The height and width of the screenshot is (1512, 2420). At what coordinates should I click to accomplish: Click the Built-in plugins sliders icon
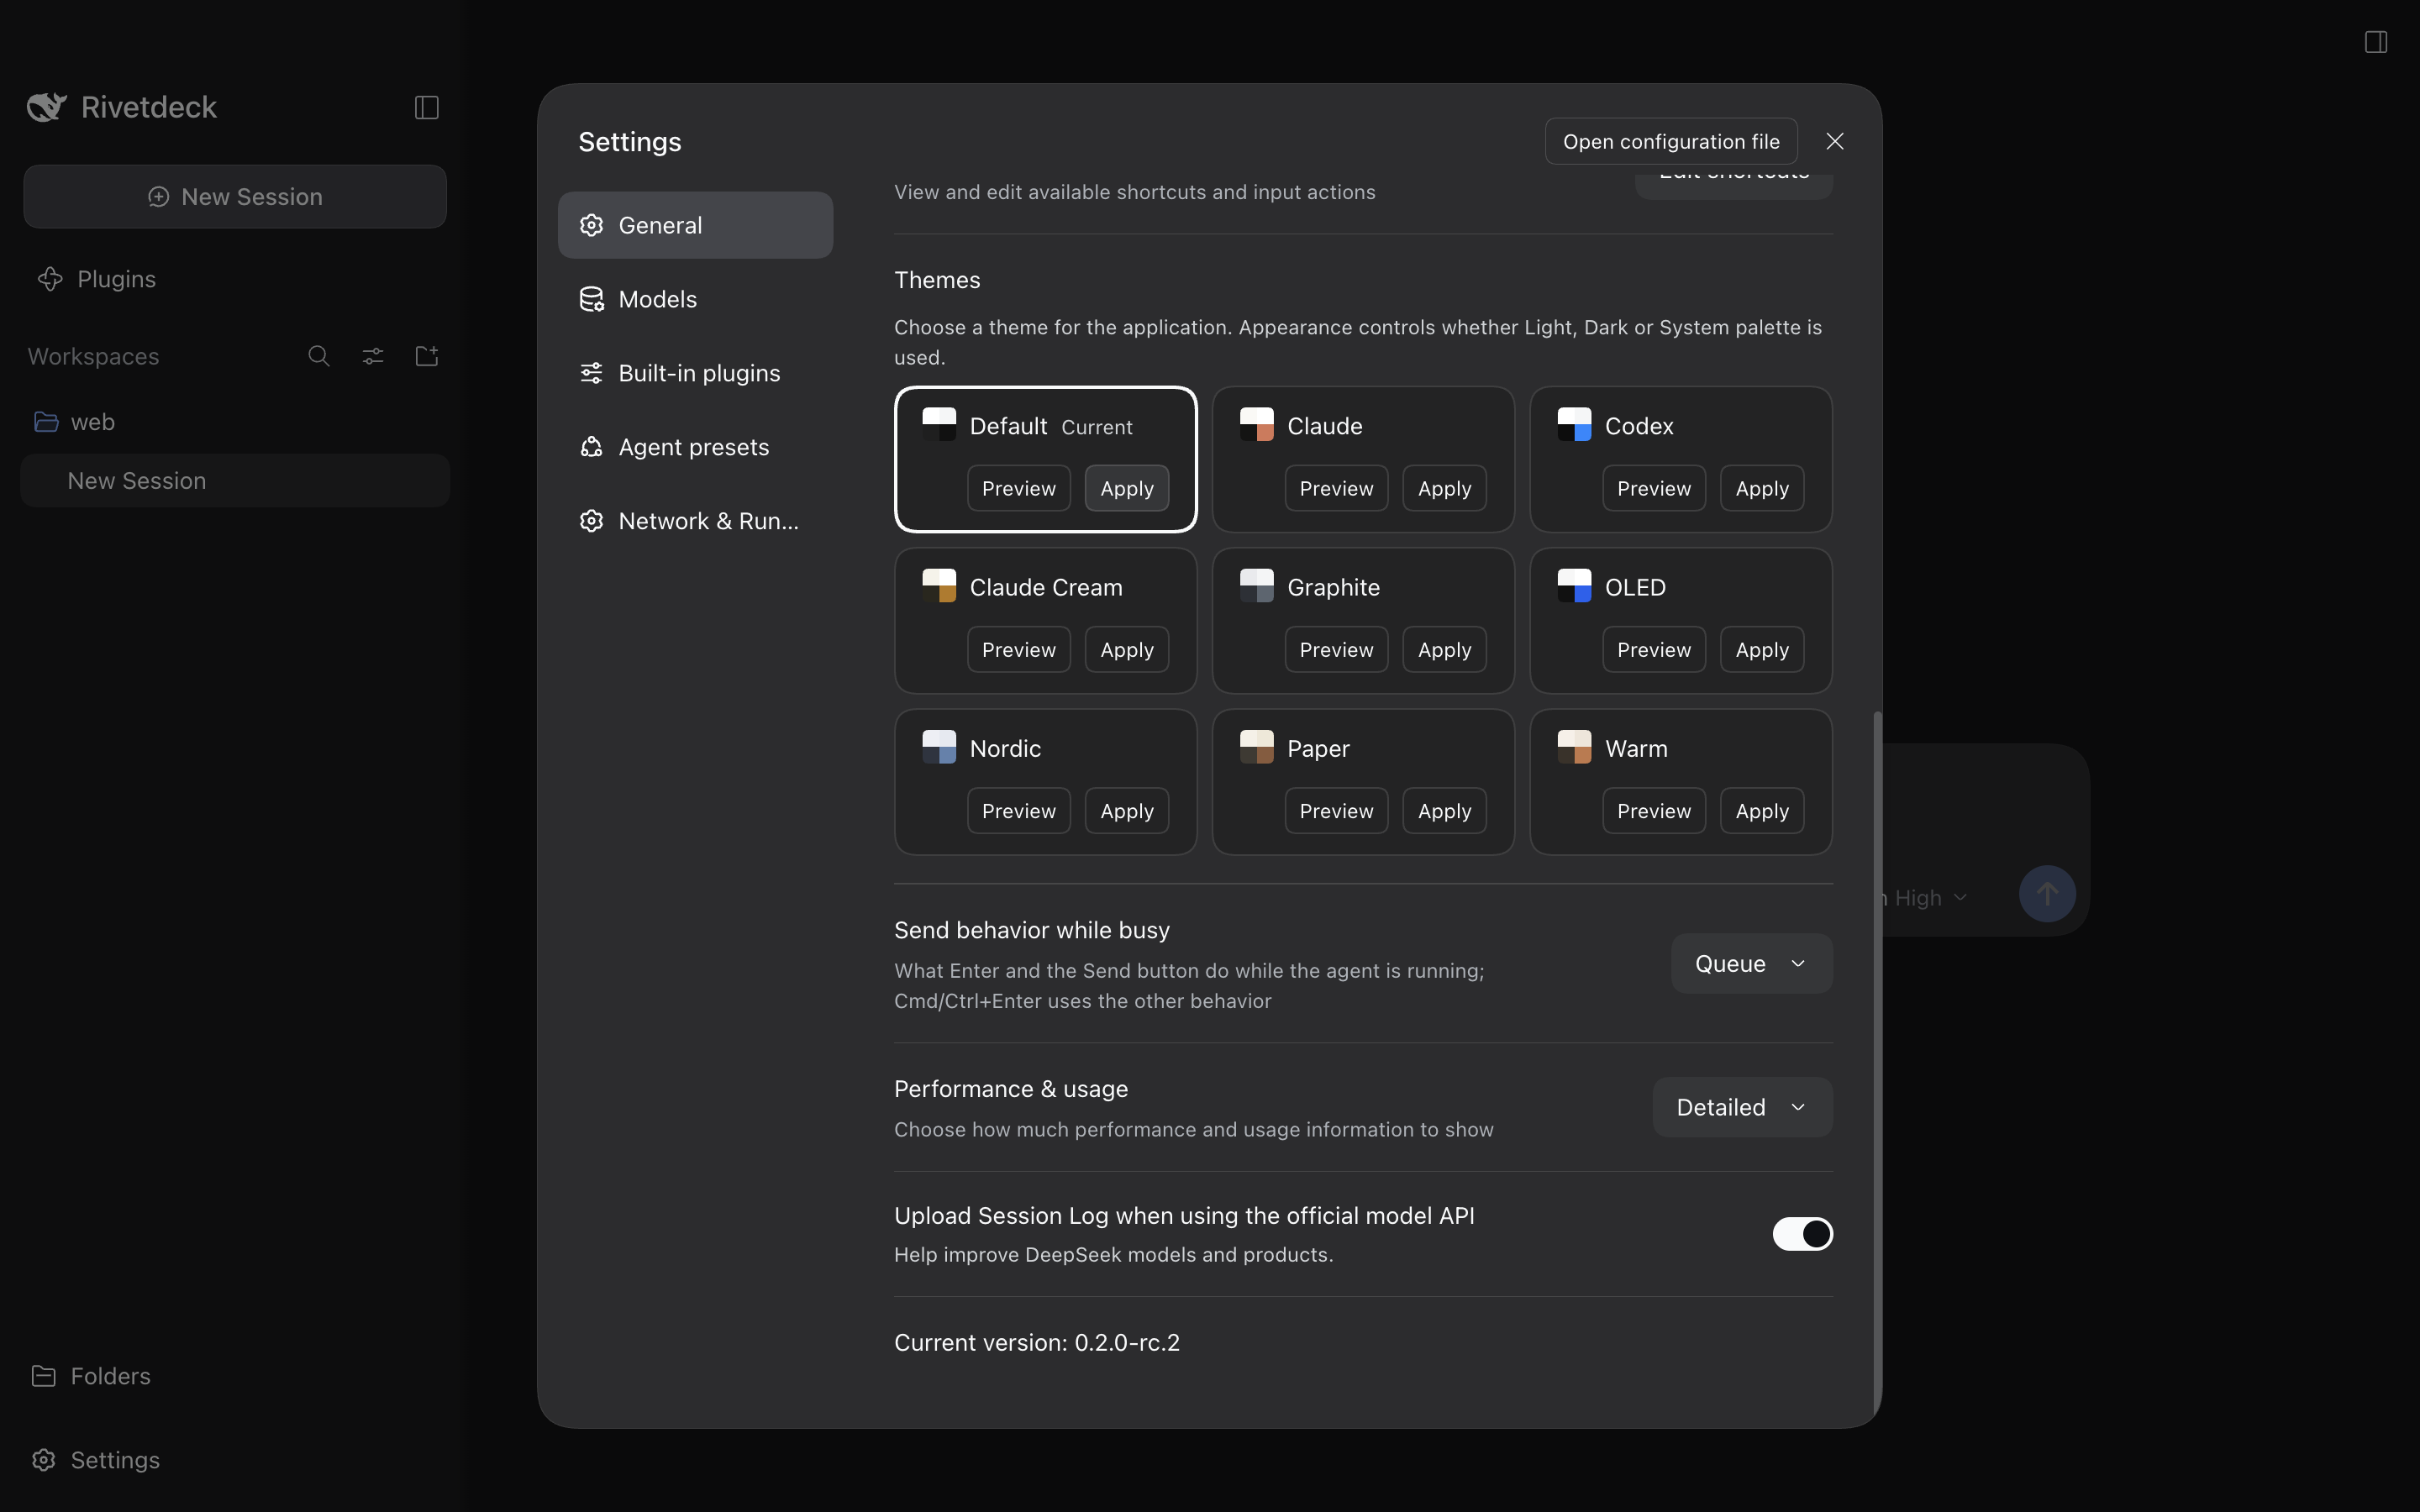pos(592,373)
